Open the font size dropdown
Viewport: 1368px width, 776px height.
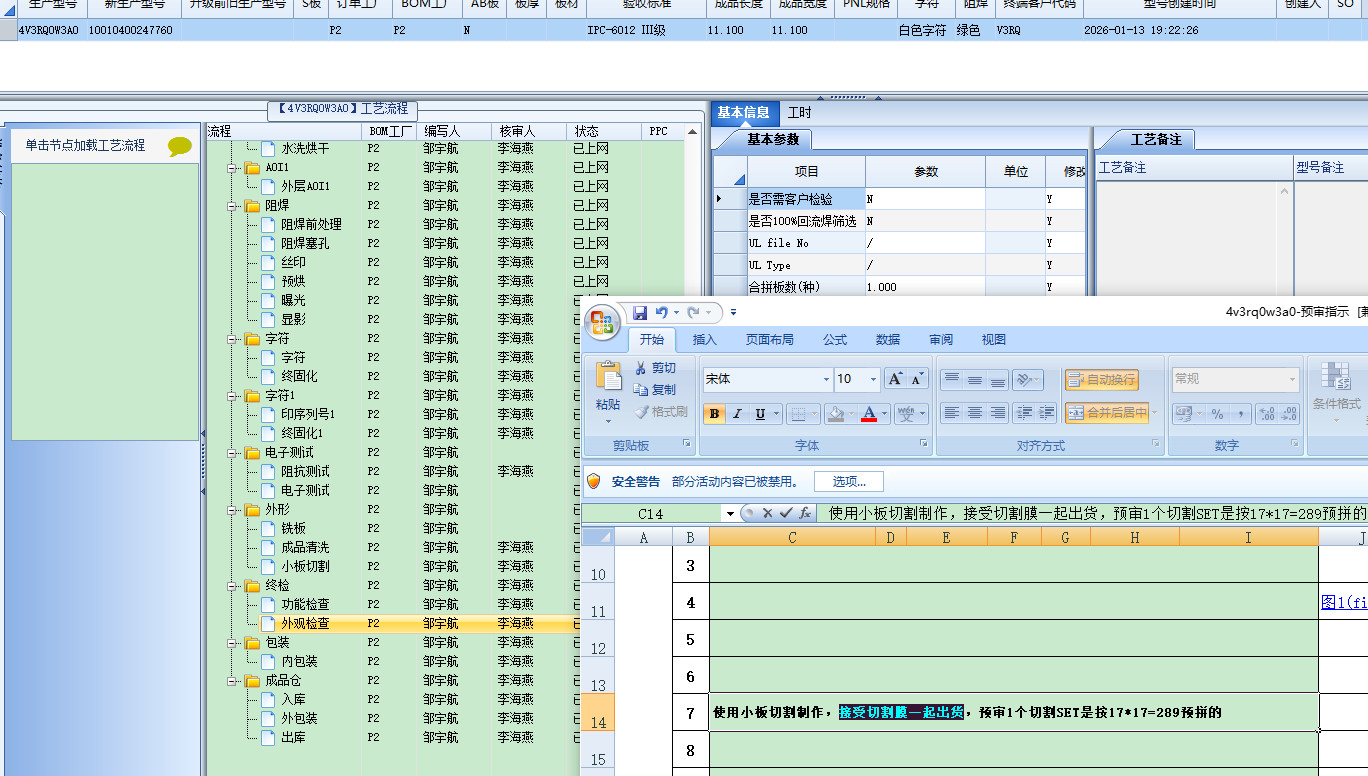pos(873,380)
